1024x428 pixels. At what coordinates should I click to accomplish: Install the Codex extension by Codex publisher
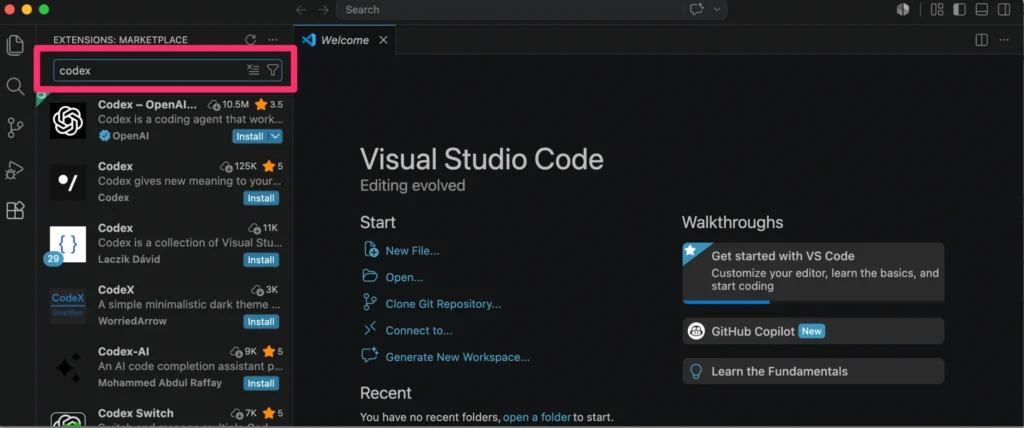coord(261,198)
